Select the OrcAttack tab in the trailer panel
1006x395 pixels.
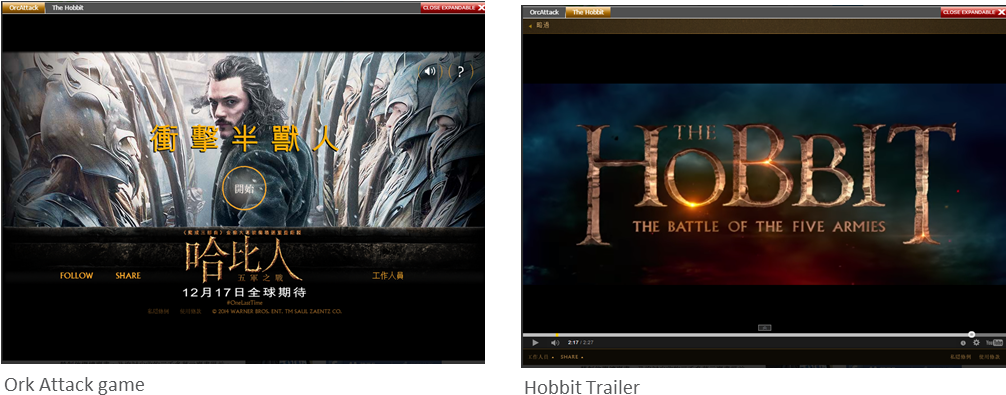coord(544,12)
